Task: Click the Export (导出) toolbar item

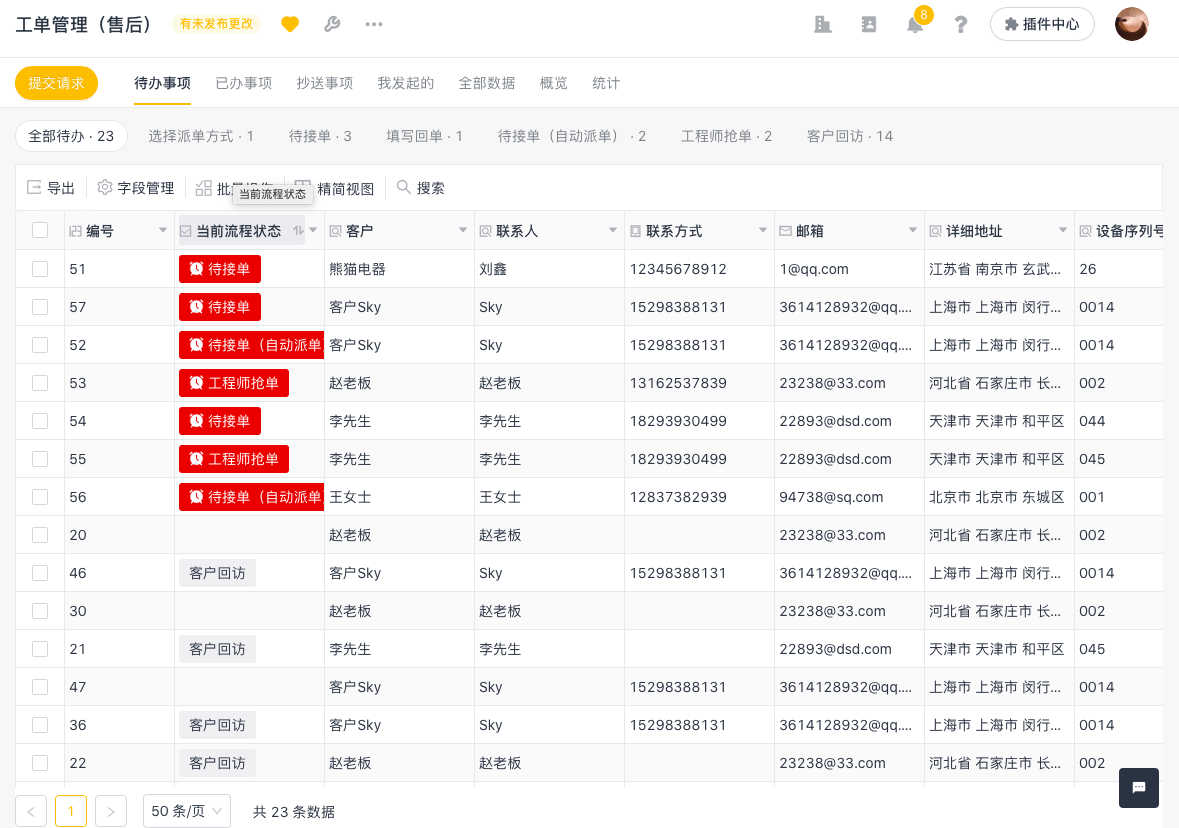Action: click(51, 188)
